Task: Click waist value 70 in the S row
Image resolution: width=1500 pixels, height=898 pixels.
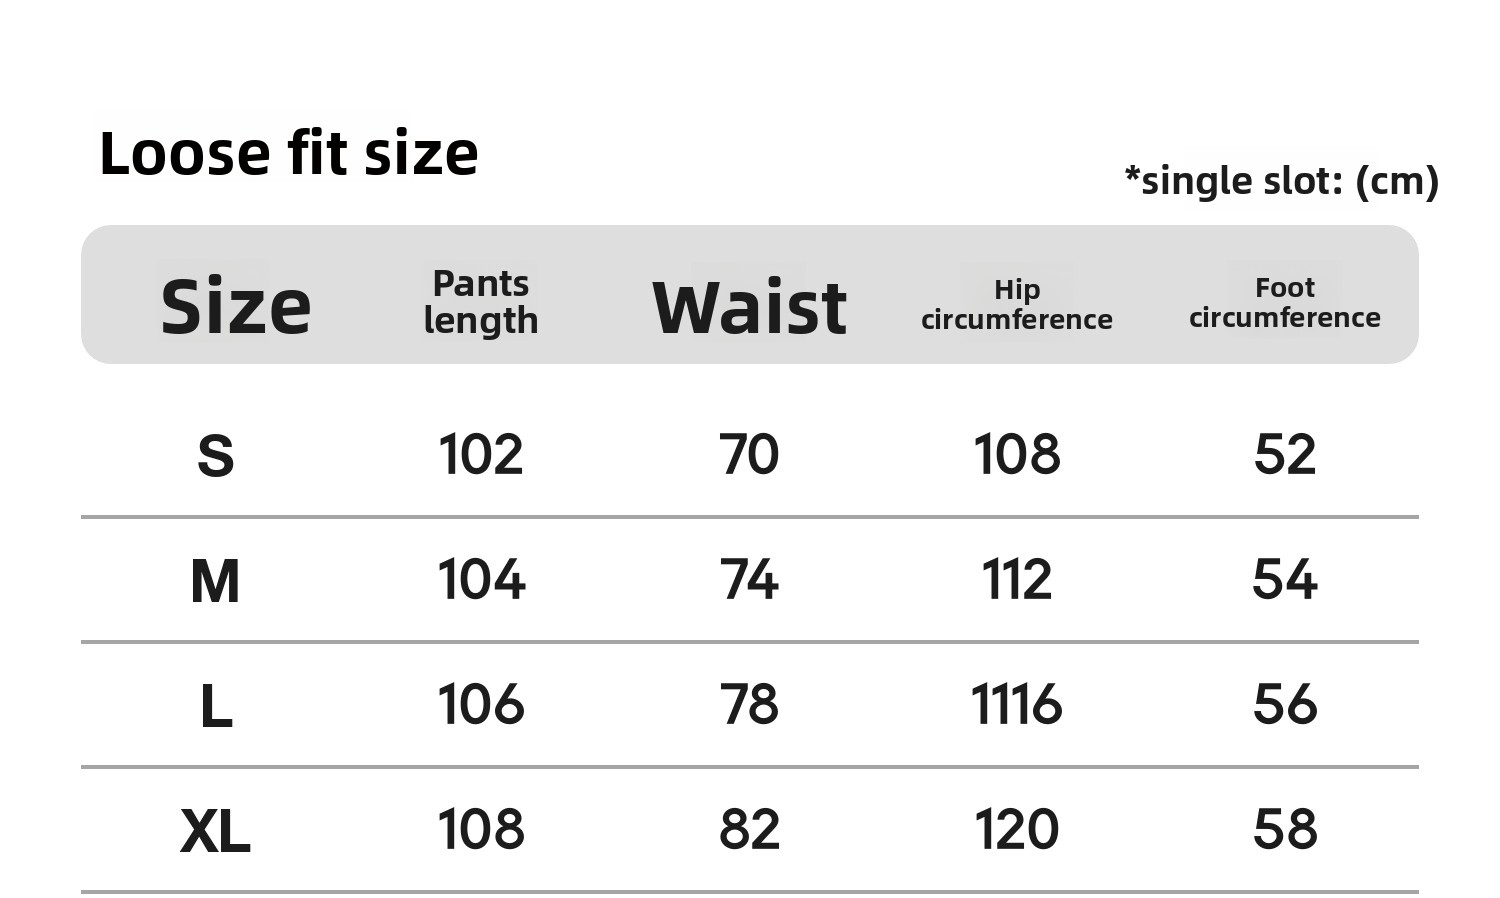Action: [749, 455]
